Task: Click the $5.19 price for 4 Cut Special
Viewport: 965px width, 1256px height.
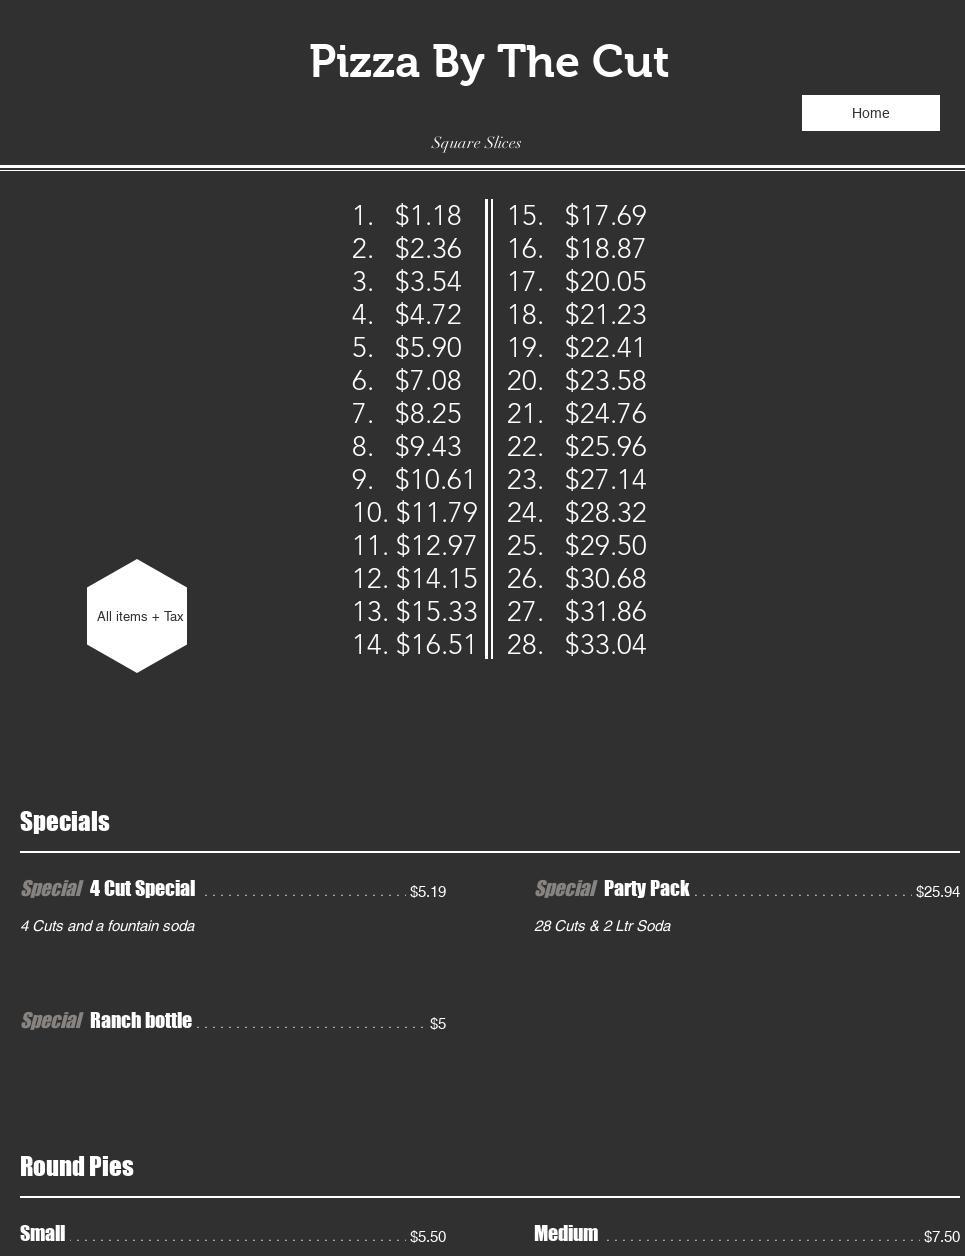Action: click(x=428, y=892)
